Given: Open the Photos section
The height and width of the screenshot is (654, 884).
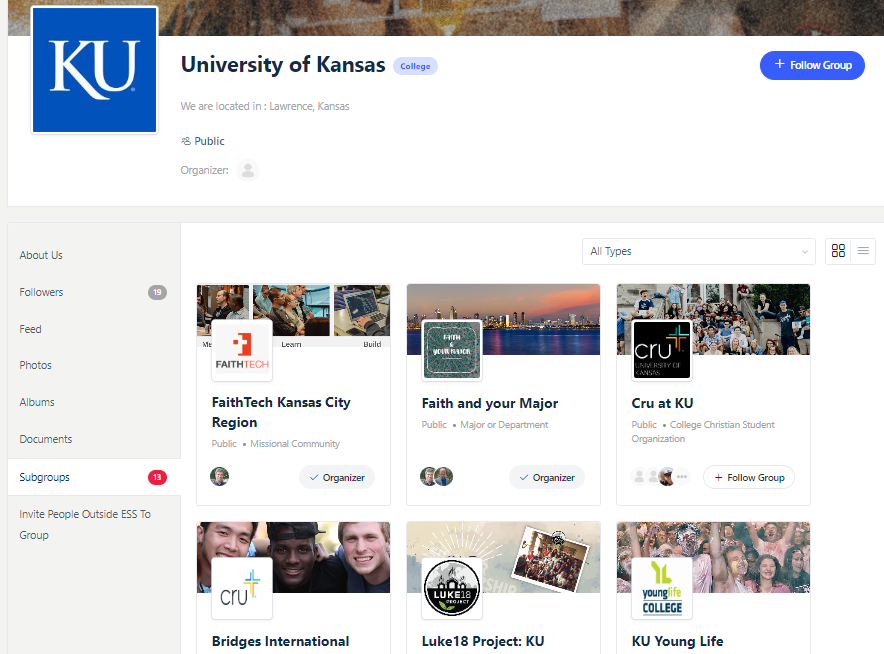Looking at the screenshot, I should [36, 365].
